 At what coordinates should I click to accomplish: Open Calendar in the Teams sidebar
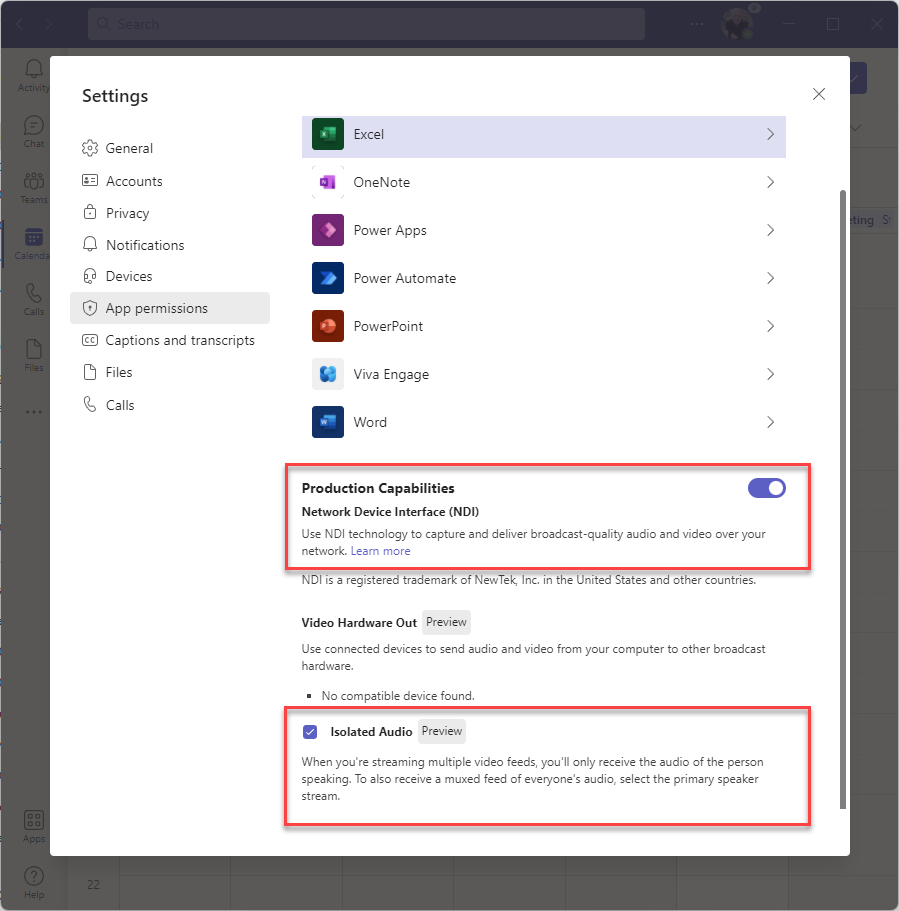[x=33, y=244]
